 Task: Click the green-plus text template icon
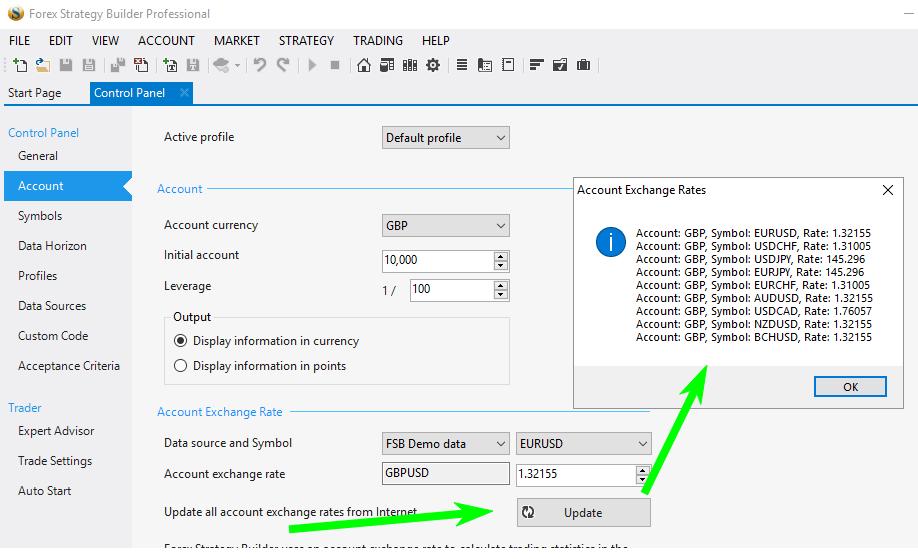click(170, 65)
